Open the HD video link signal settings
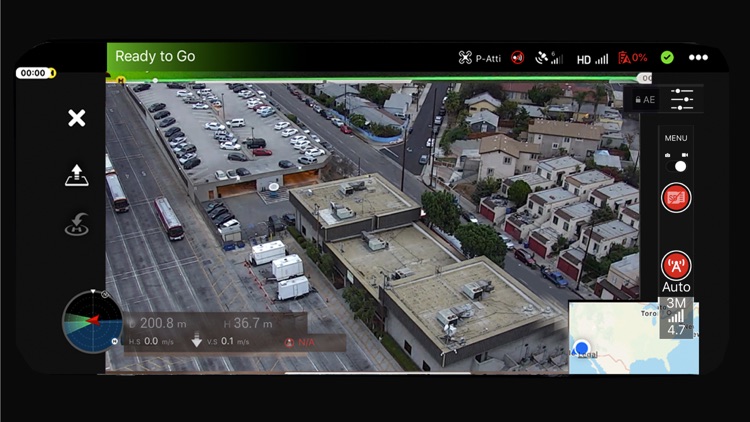 592,59
